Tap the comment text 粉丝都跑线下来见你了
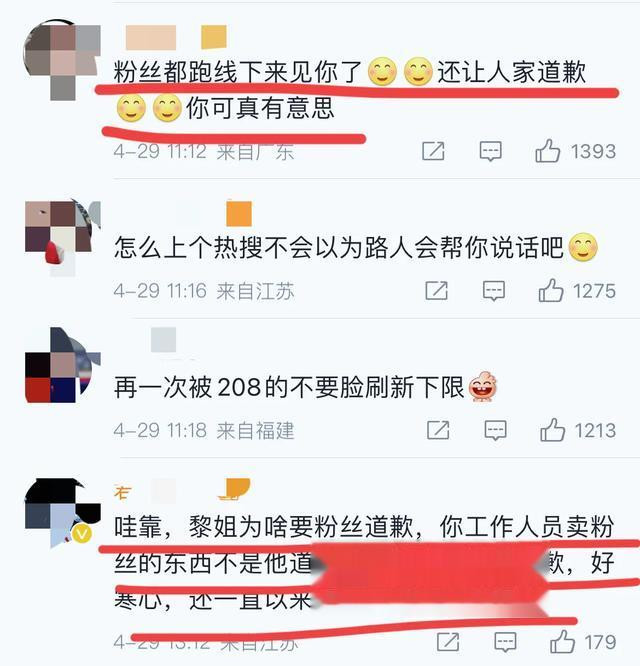This screenshot has width=640, height=666. [x=238, y=71]
